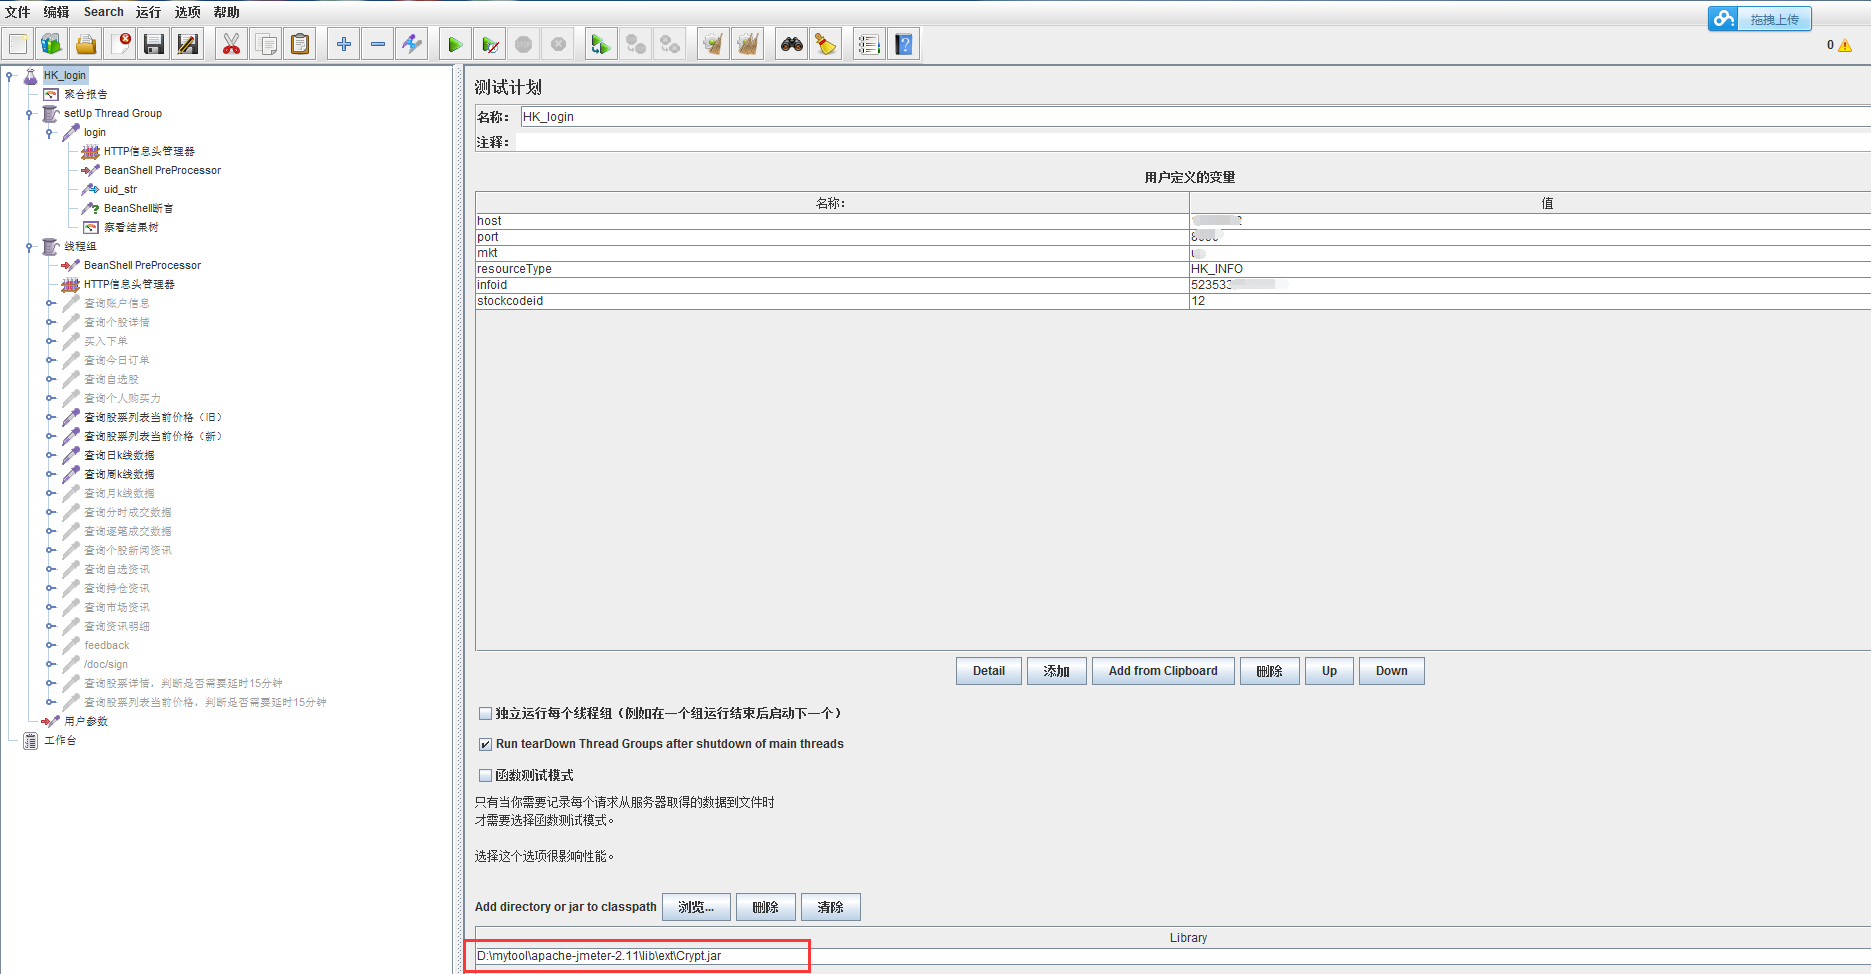Click the Up button
1871x974 pixels.
(x=1329, y=671)
